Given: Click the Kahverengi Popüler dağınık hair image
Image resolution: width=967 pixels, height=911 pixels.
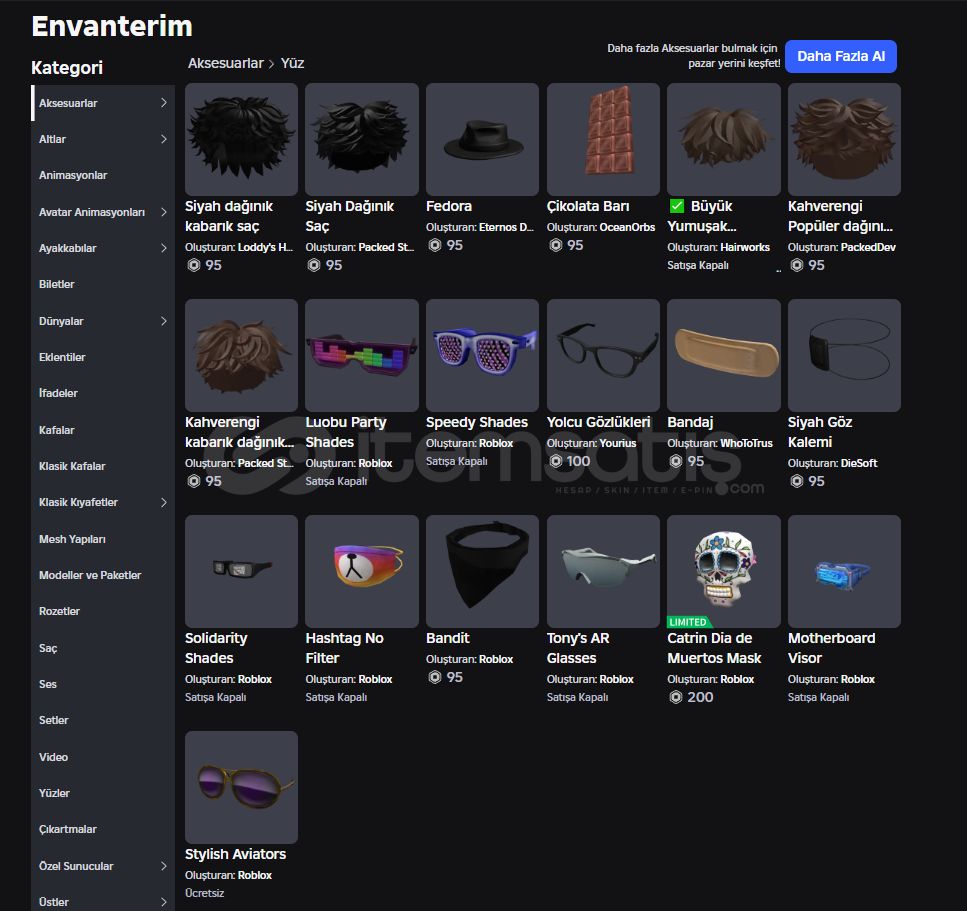Looking at the screenshot, I should (844, 139).
